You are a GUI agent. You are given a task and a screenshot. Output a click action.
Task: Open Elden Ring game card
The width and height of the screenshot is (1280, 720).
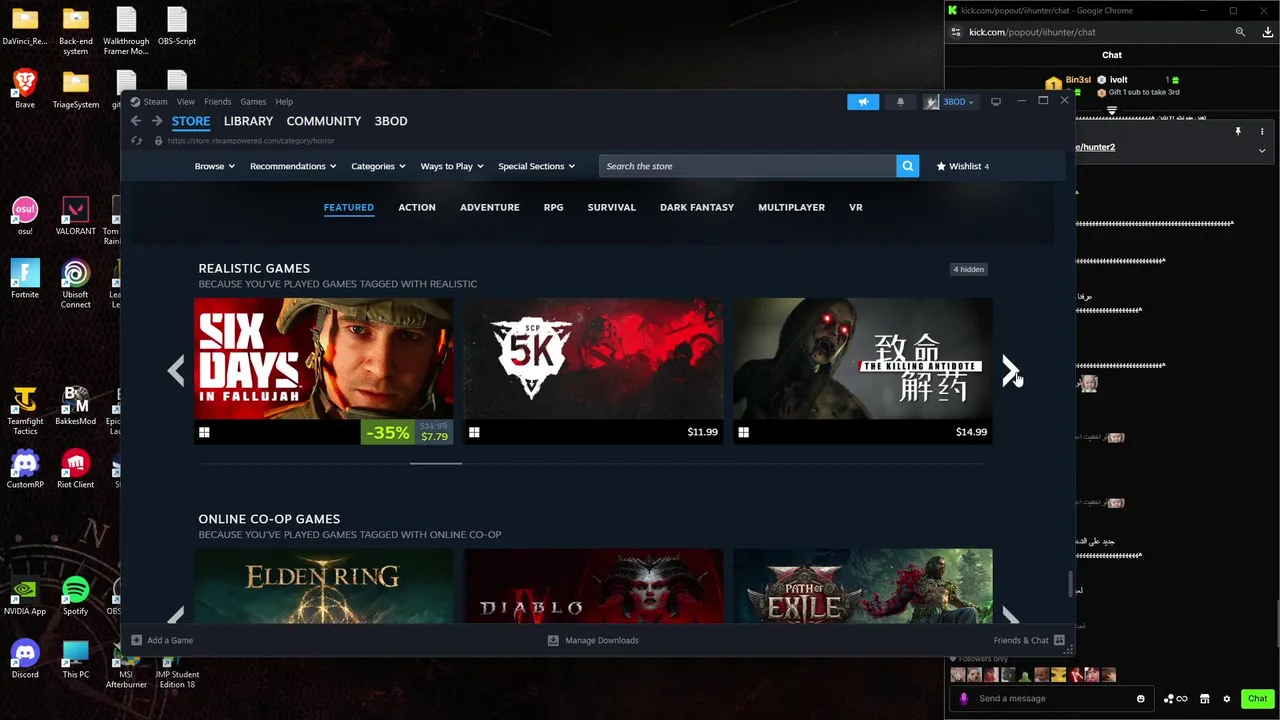323,586
